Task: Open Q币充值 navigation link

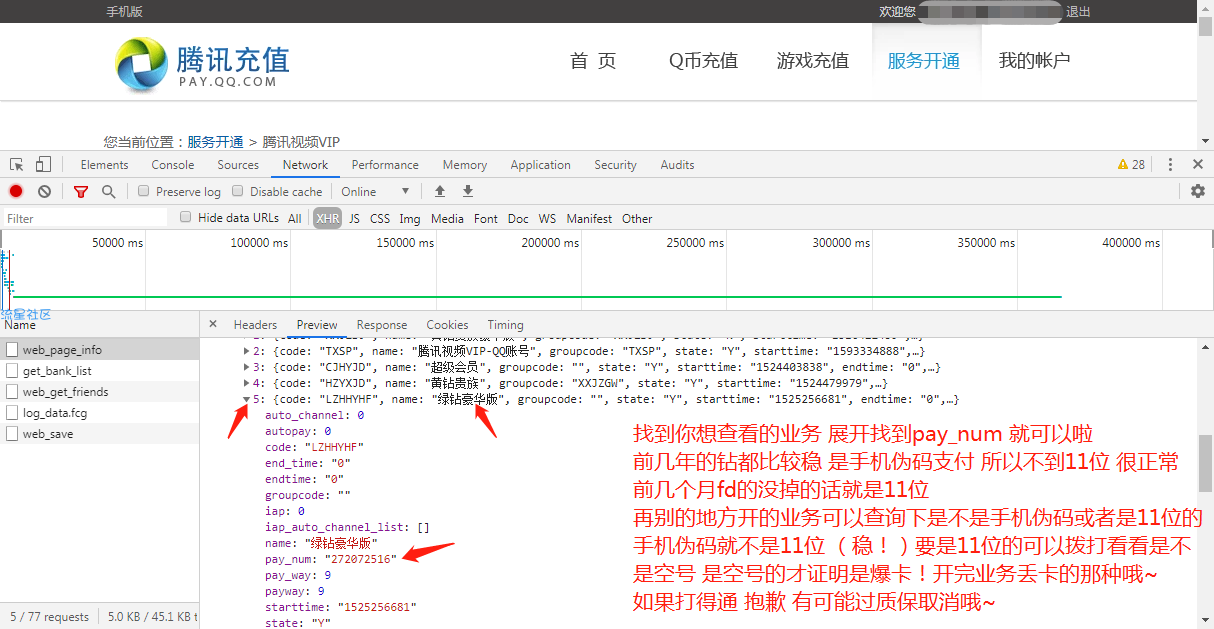Action: [x=704, y=61]
